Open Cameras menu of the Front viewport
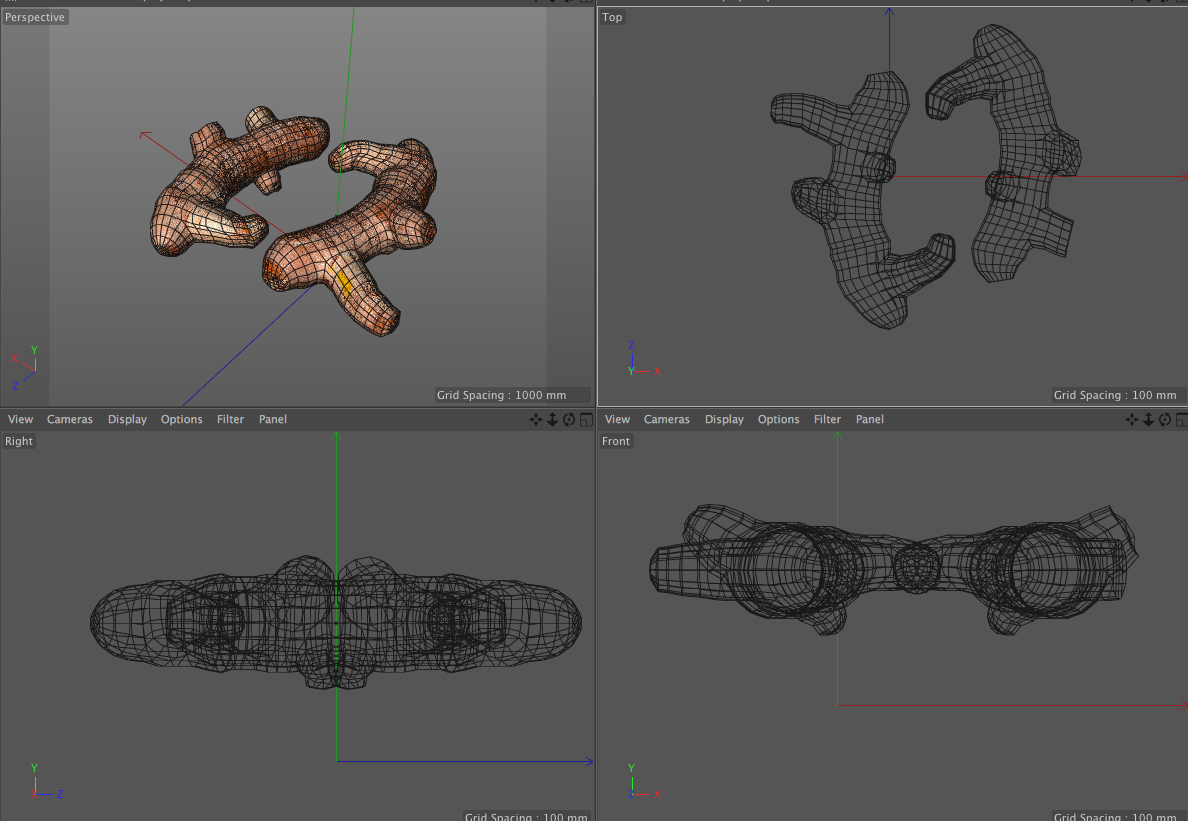Viewport: 1188px width, 821px height. point(667,420)
